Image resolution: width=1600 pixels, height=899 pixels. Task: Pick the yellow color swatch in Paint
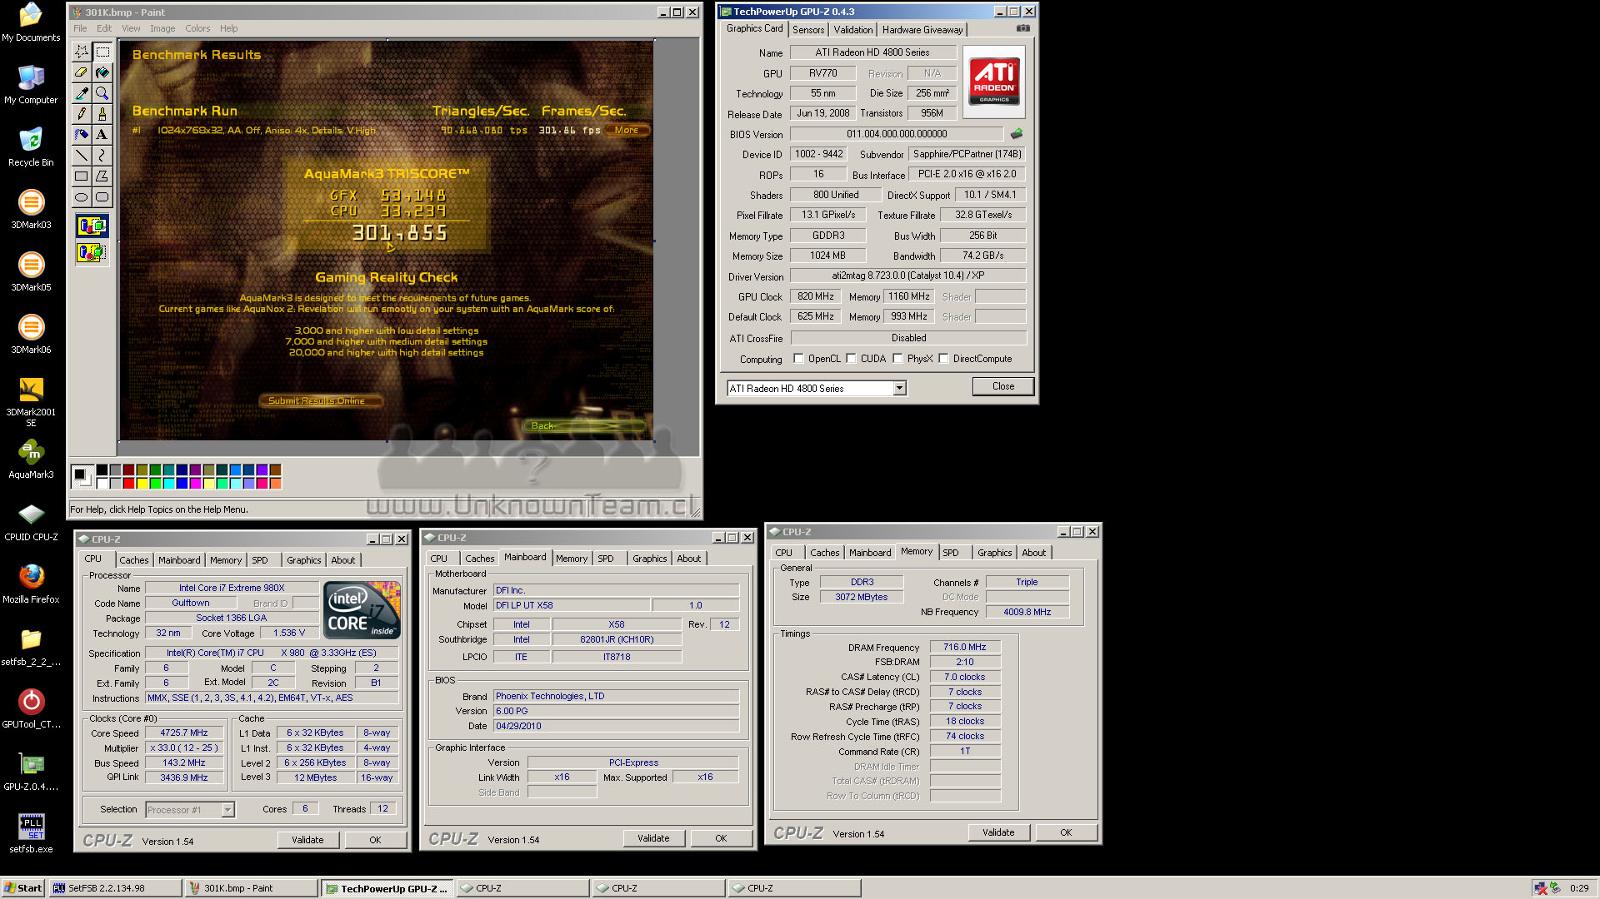[x=142, y=483]
